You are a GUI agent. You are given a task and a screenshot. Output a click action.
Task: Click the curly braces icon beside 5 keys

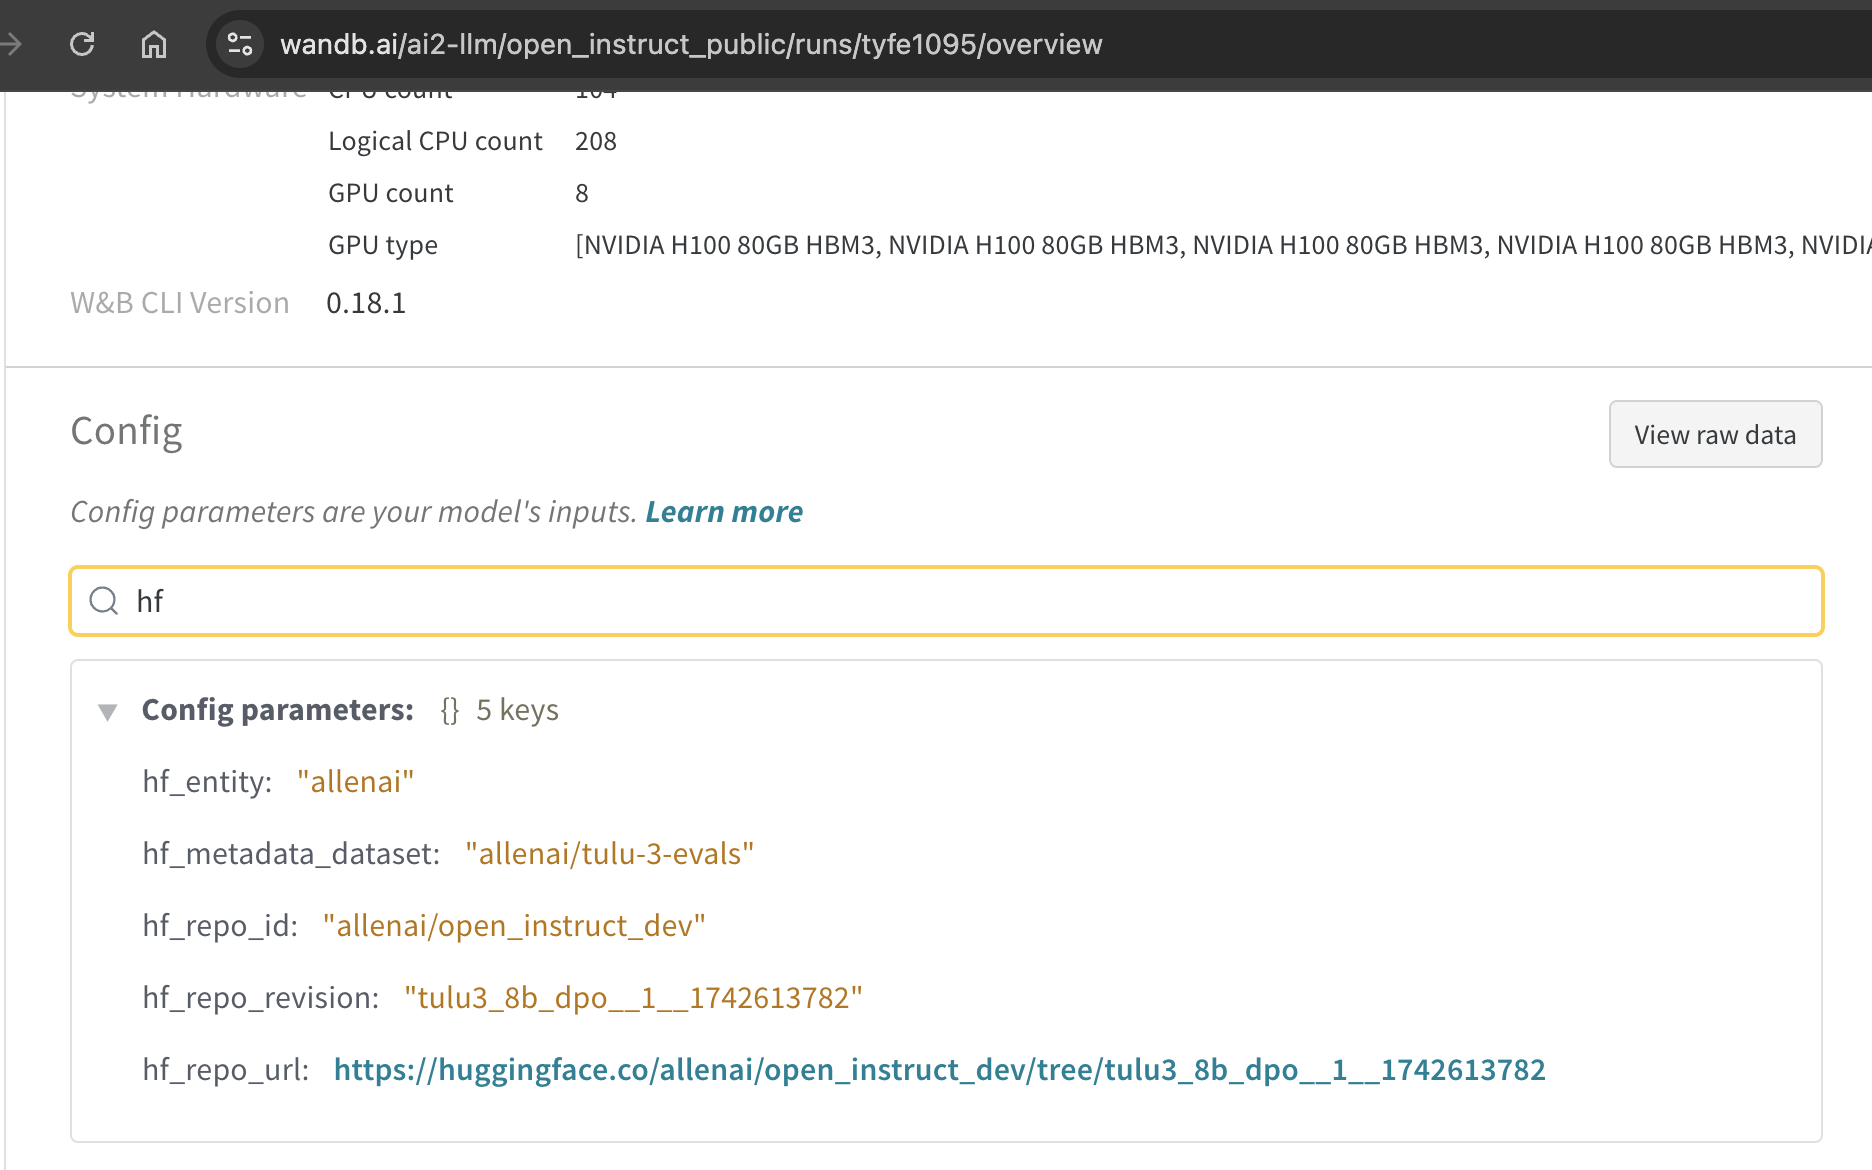coord(450,710)
